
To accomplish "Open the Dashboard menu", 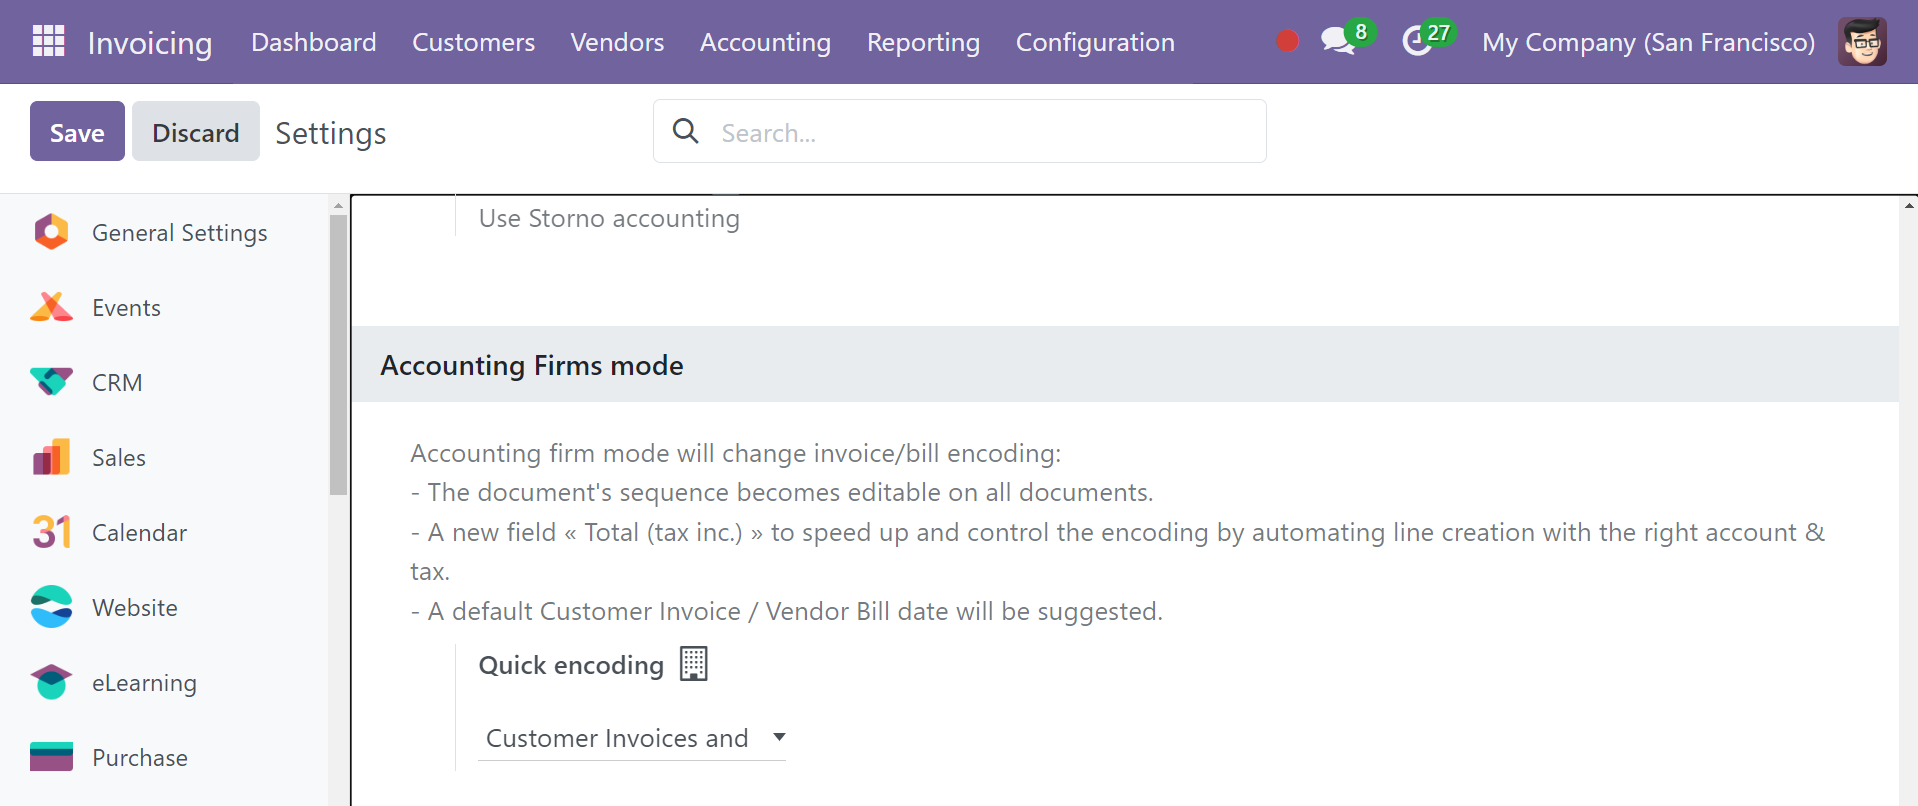I will coord(314,42).
